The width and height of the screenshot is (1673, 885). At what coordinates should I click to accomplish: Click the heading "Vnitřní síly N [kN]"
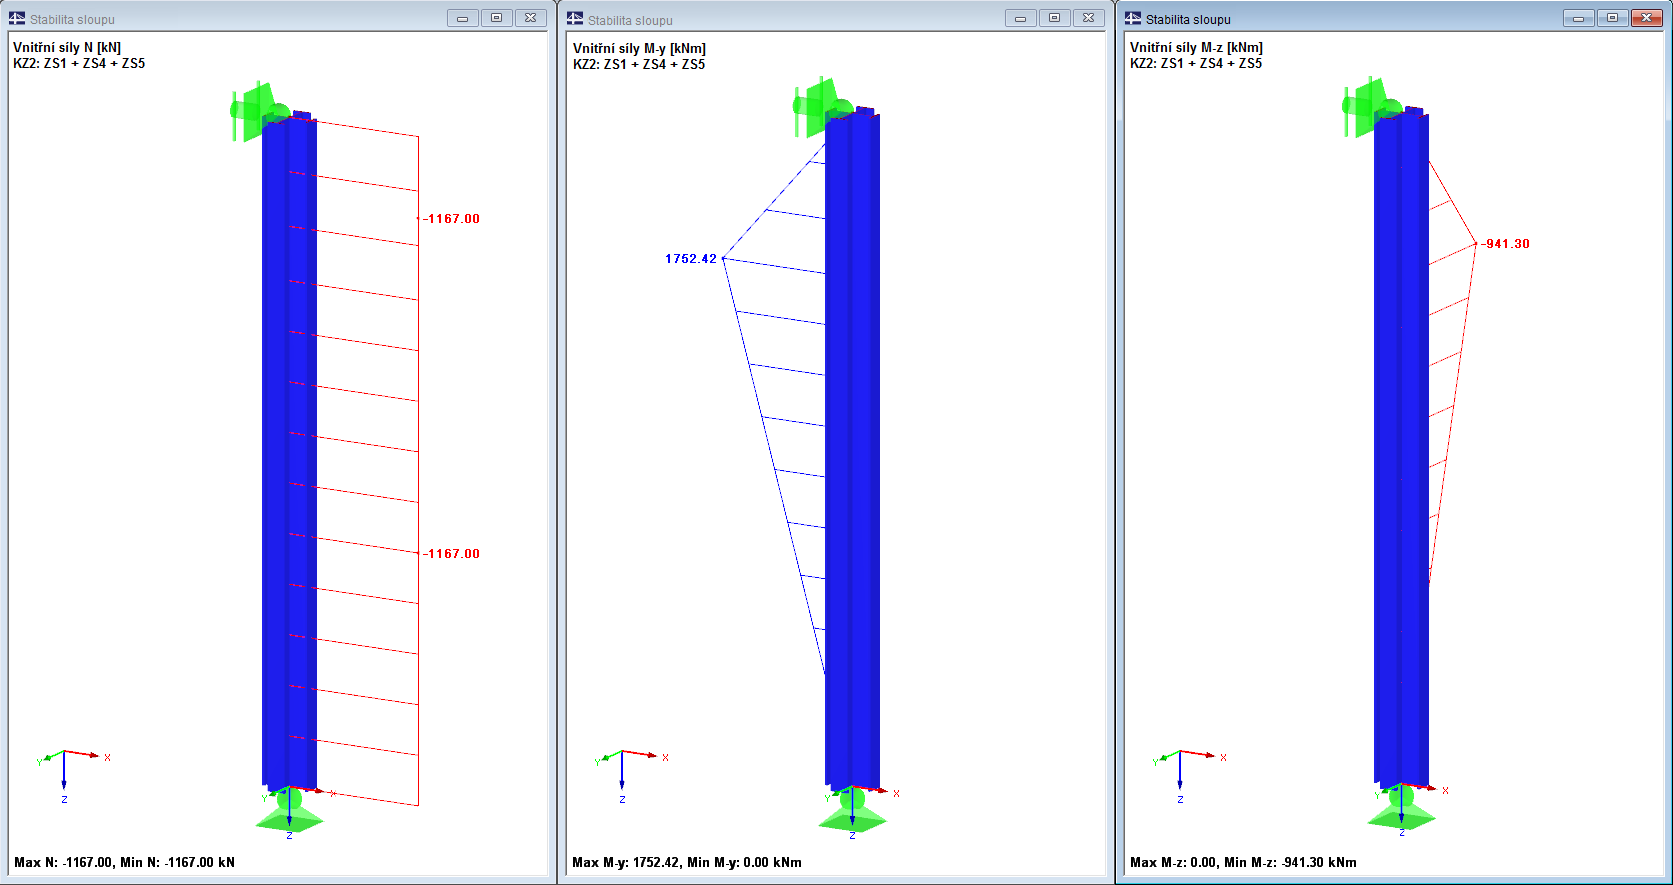coord(67,47)
